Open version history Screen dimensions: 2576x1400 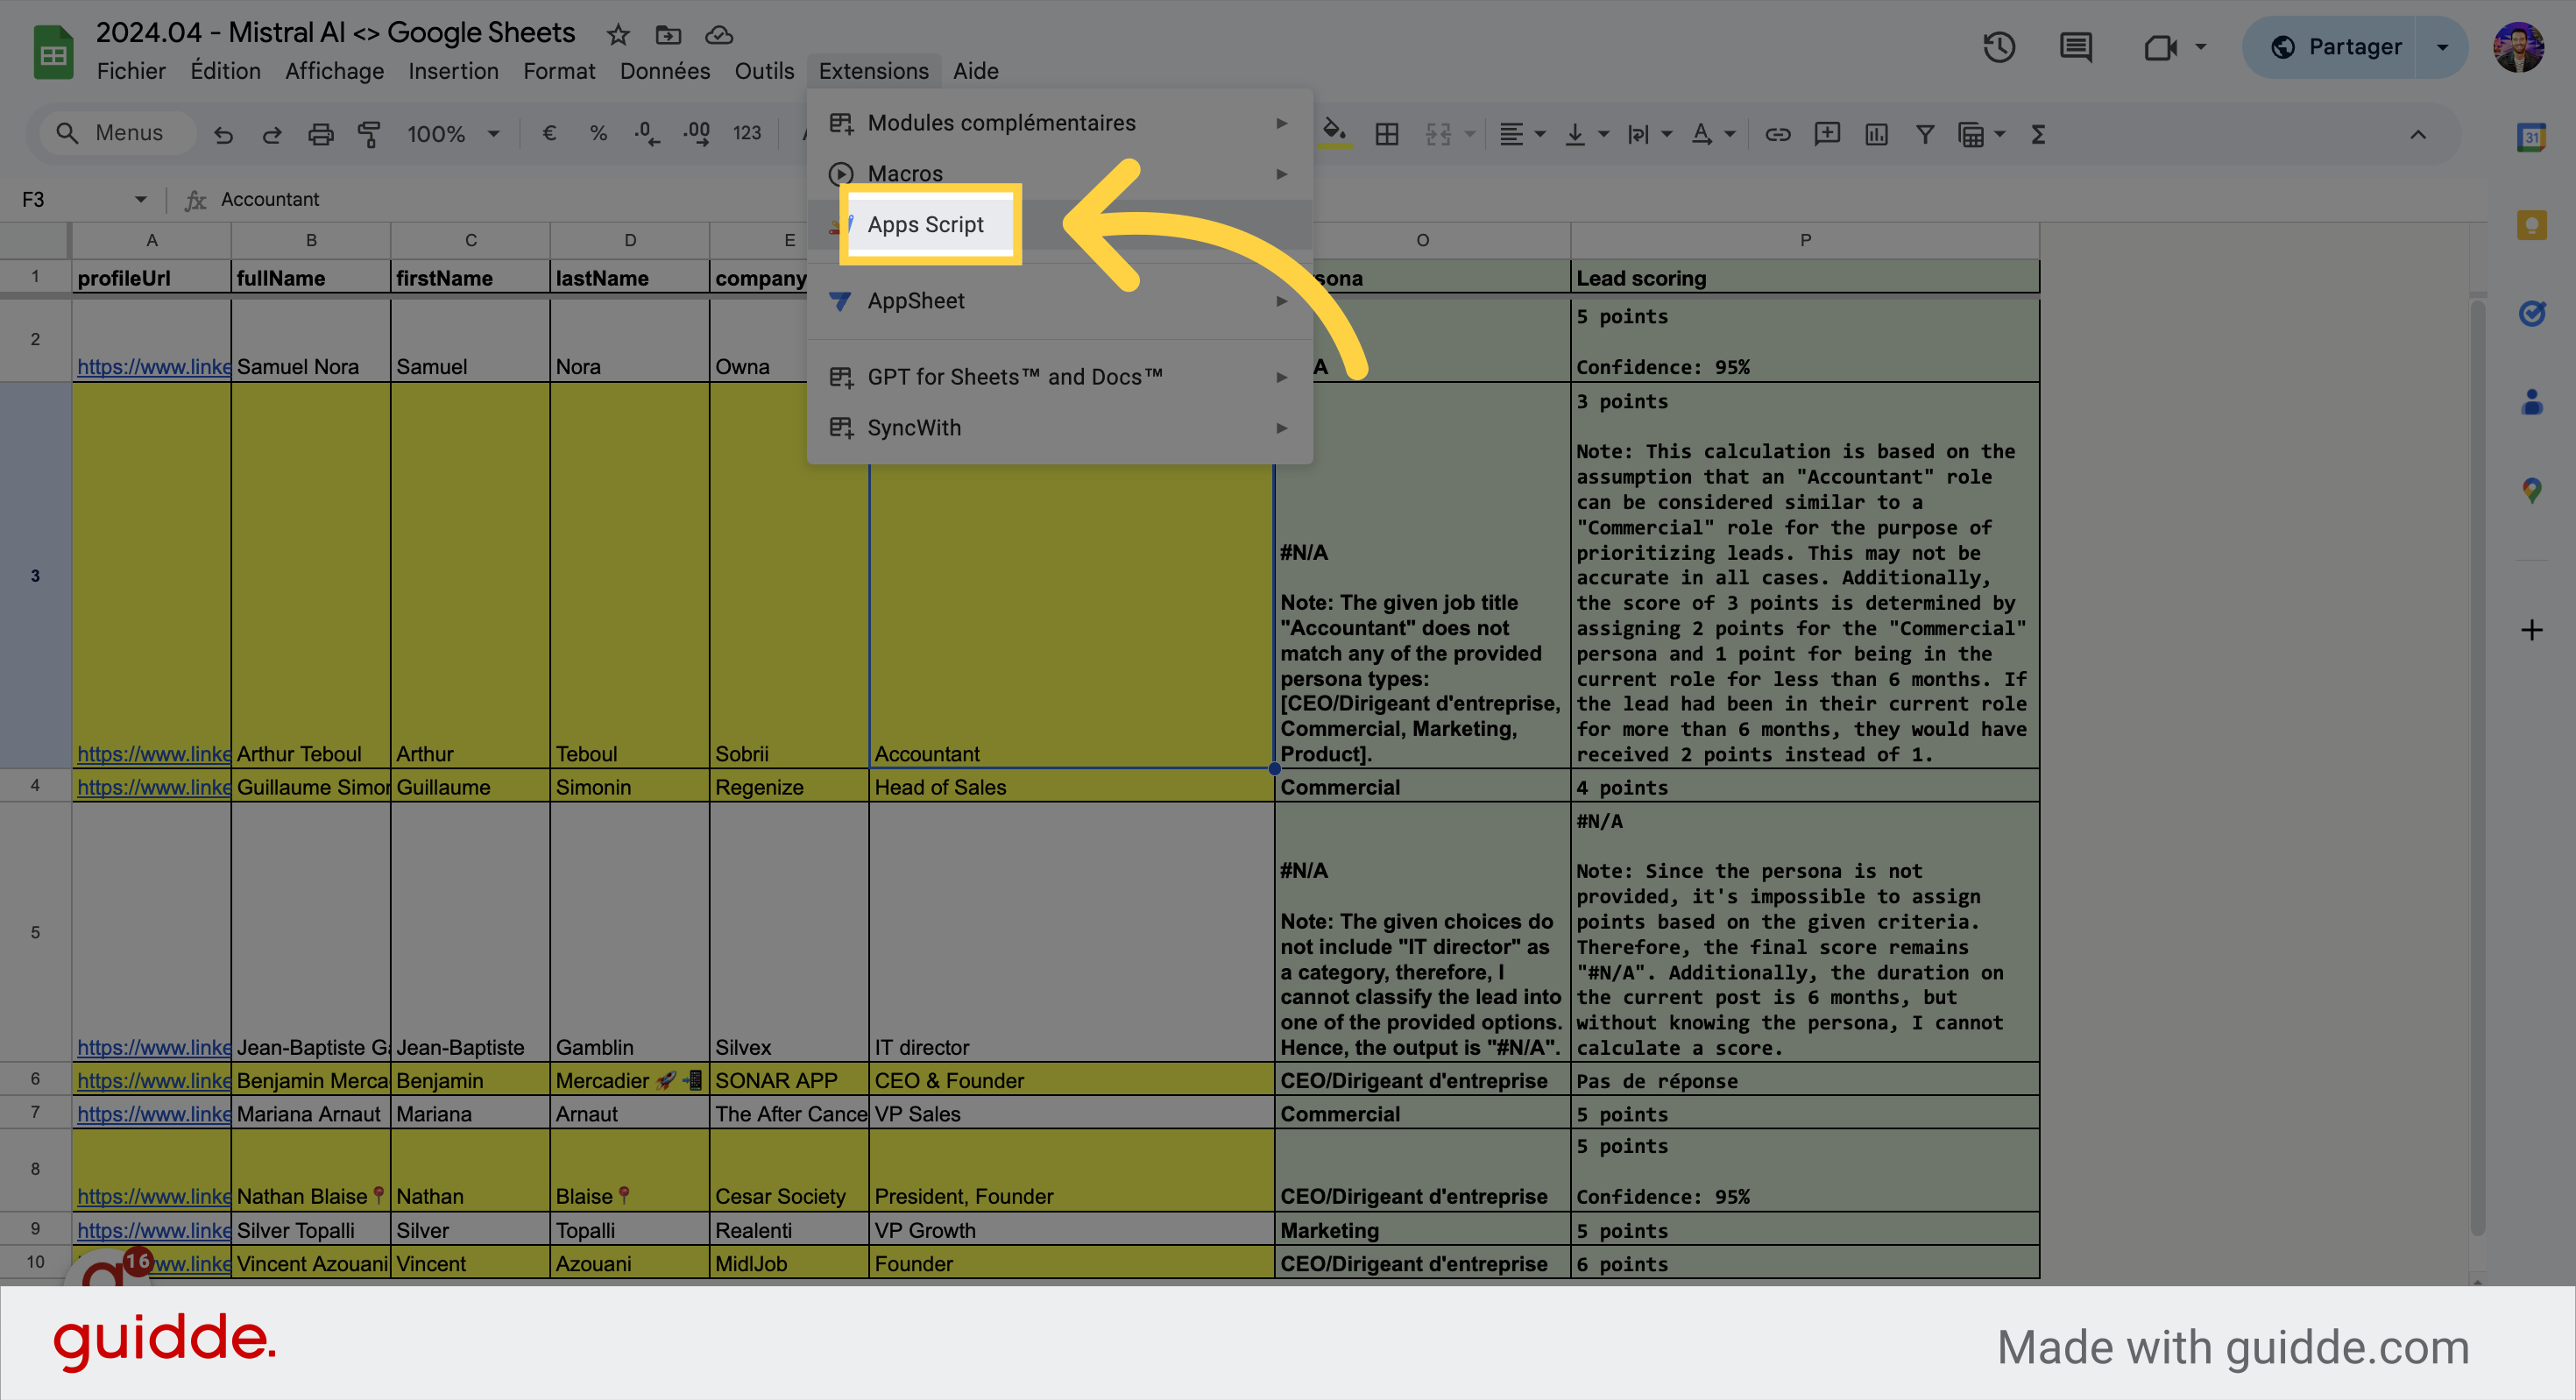1999,47
